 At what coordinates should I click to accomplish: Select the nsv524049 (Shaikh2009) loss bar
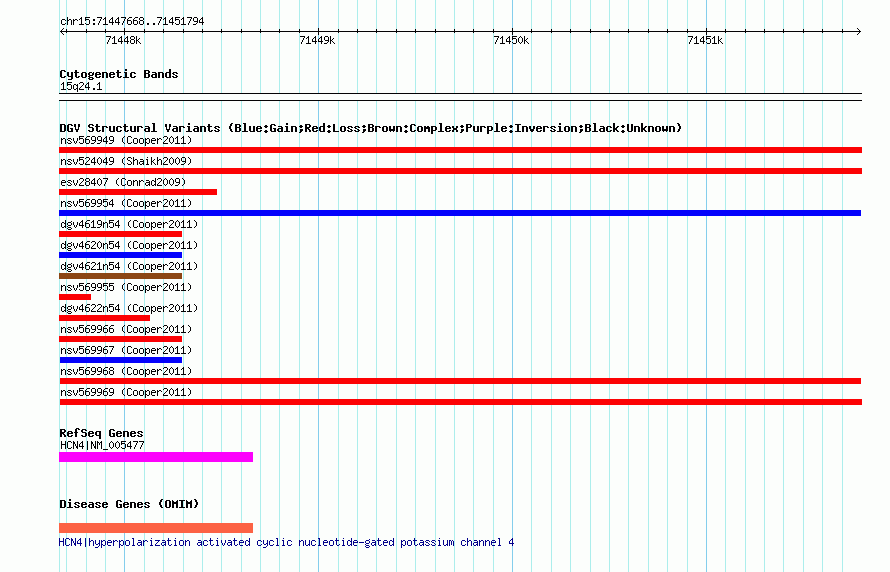tap(460, 171)
